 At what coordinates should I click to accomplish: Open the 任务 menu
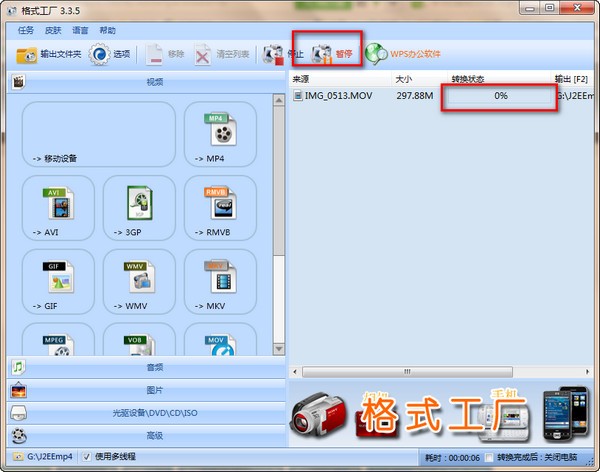(x=26, y=30)
